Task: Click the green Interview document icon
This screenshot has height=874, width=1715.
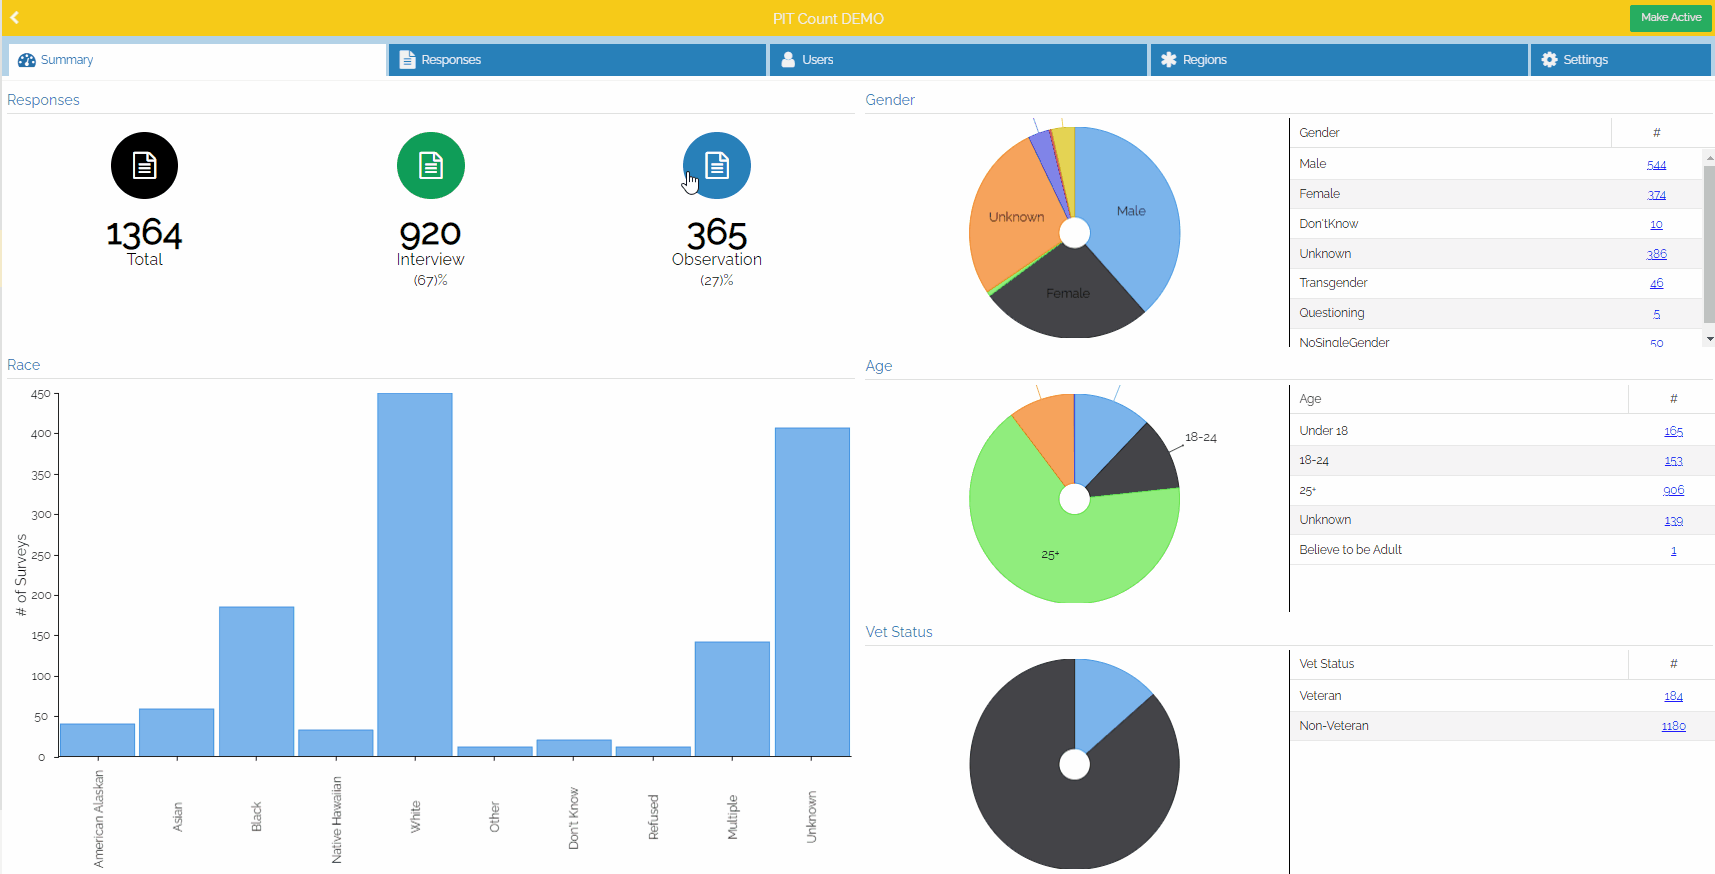Action: pyautogui.click(x=431, y=165)
